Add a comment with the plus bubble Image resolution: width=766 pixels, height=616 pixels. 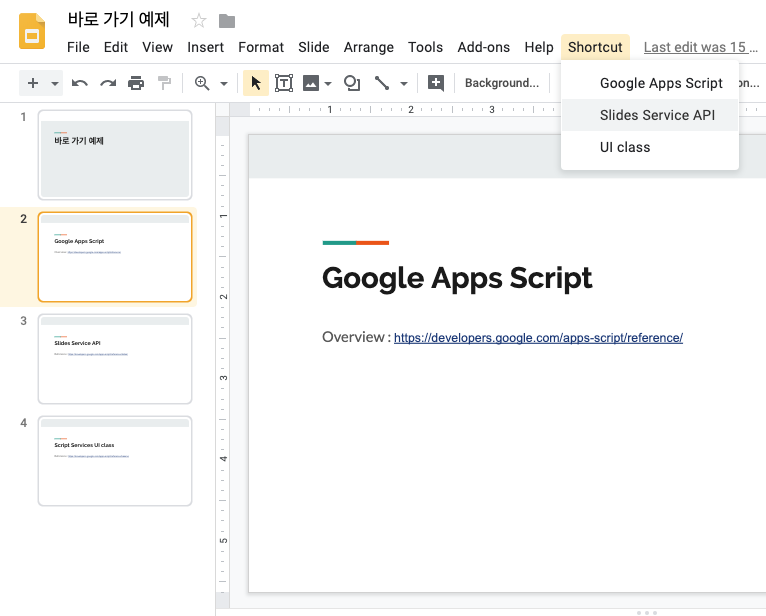pos(436,83)
